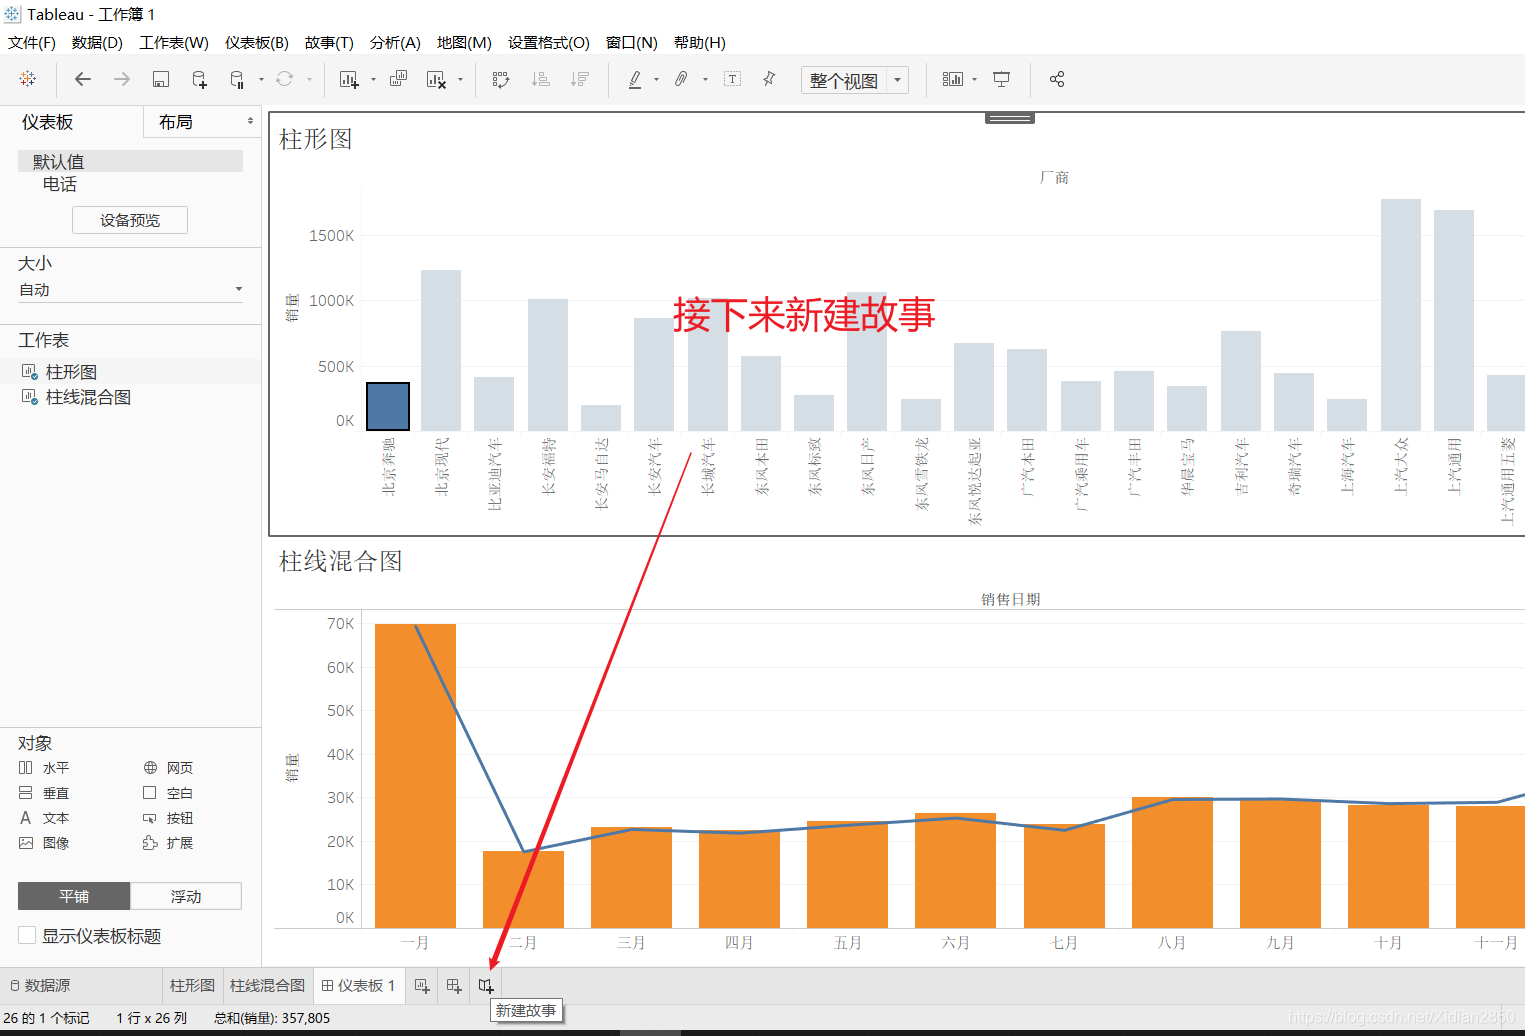Sort ascending toolbar icon

pyautogui.click(x=541, y=79)
